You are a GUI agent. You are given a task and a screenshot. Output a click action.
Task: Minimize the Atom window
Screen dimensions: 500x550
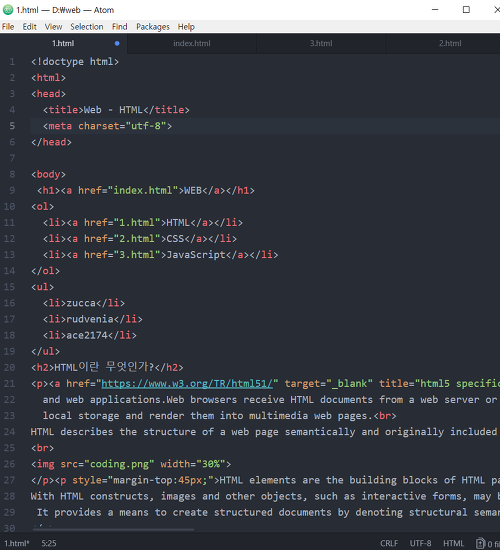tap(435, 10)
